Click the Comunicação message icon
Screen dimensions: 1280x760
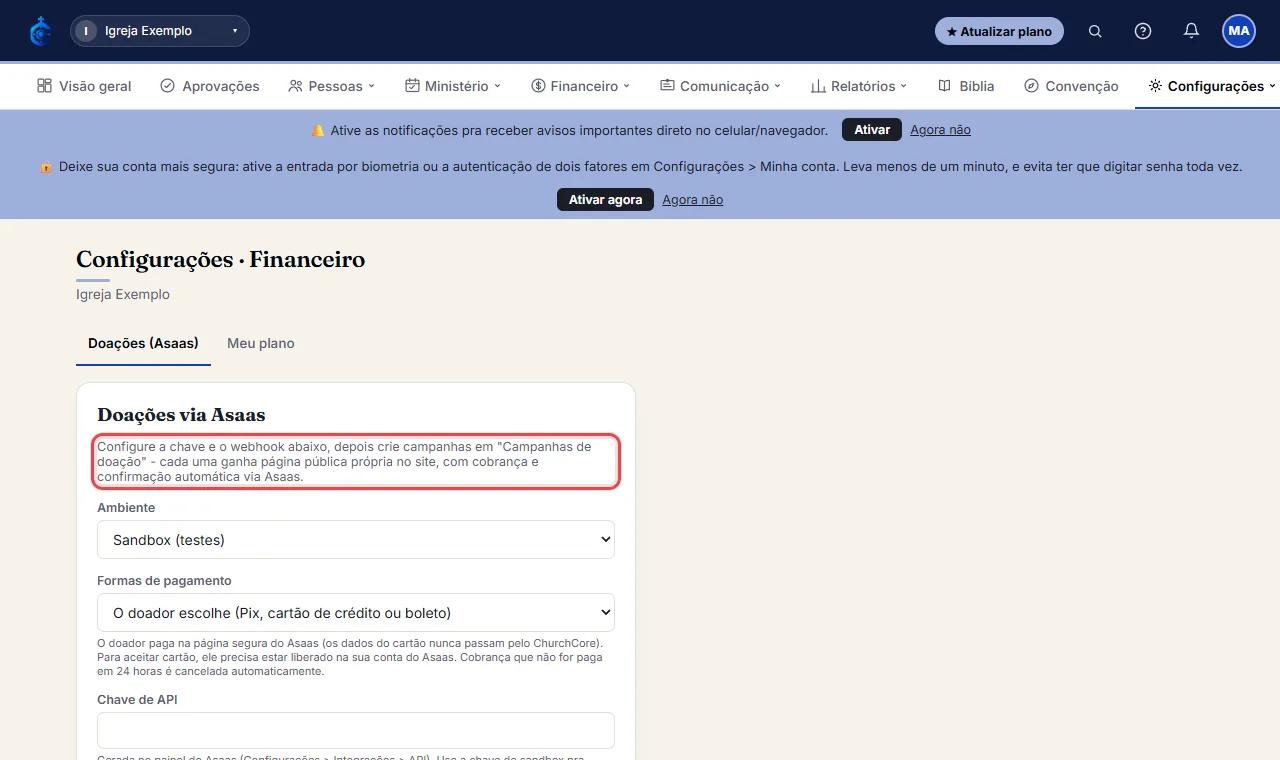[x=667, y=86]
